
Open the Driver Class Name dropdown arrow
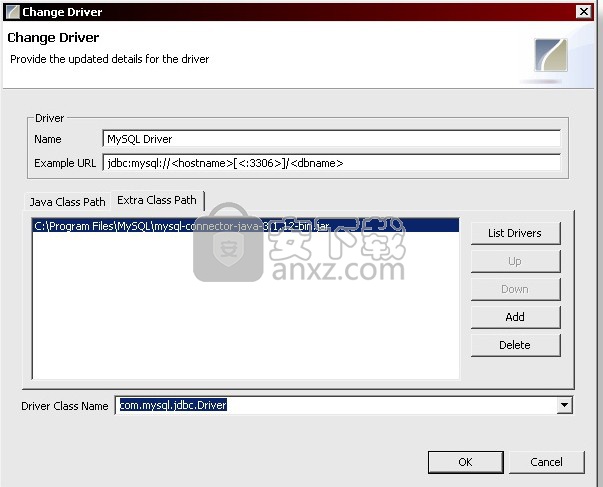coord(565,405)
